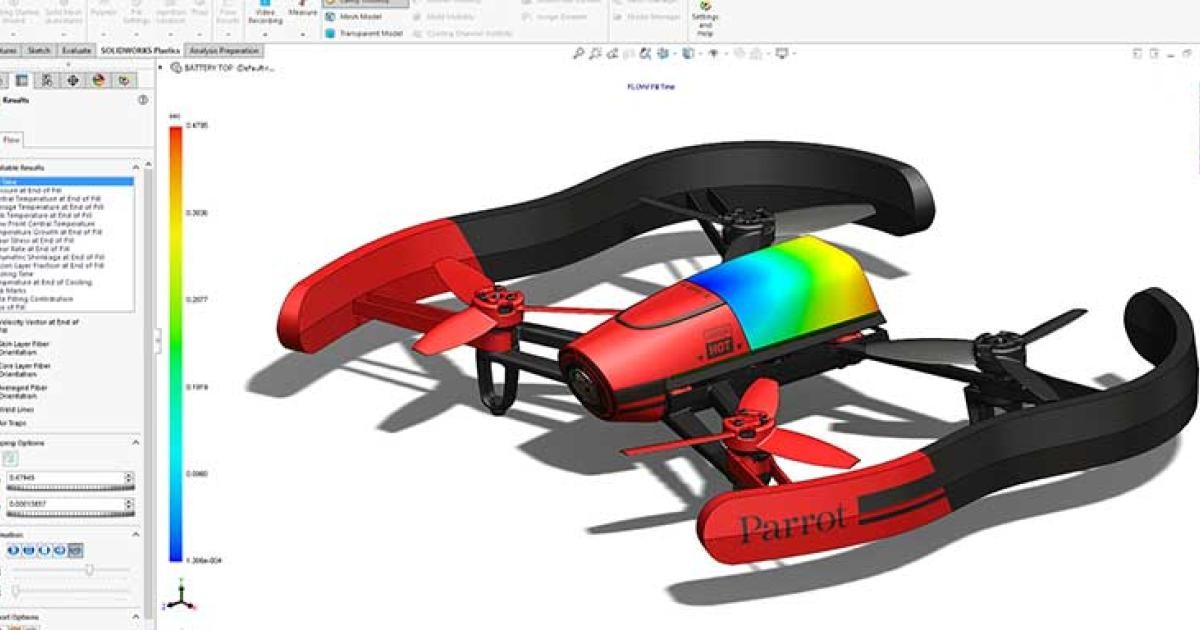Click the help icon in Results panel

pos(143,100)
